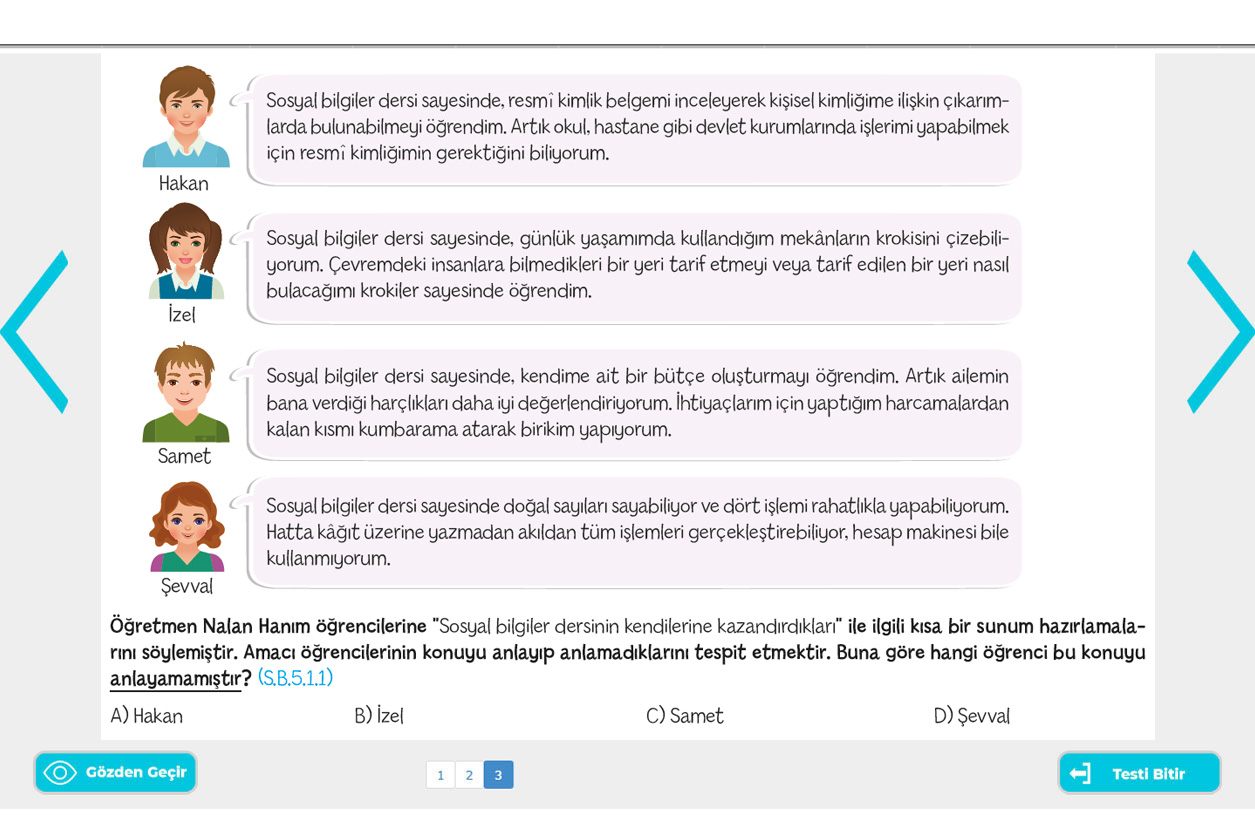
Task: Choose answer C) Samet
Action: coord(684,716)
